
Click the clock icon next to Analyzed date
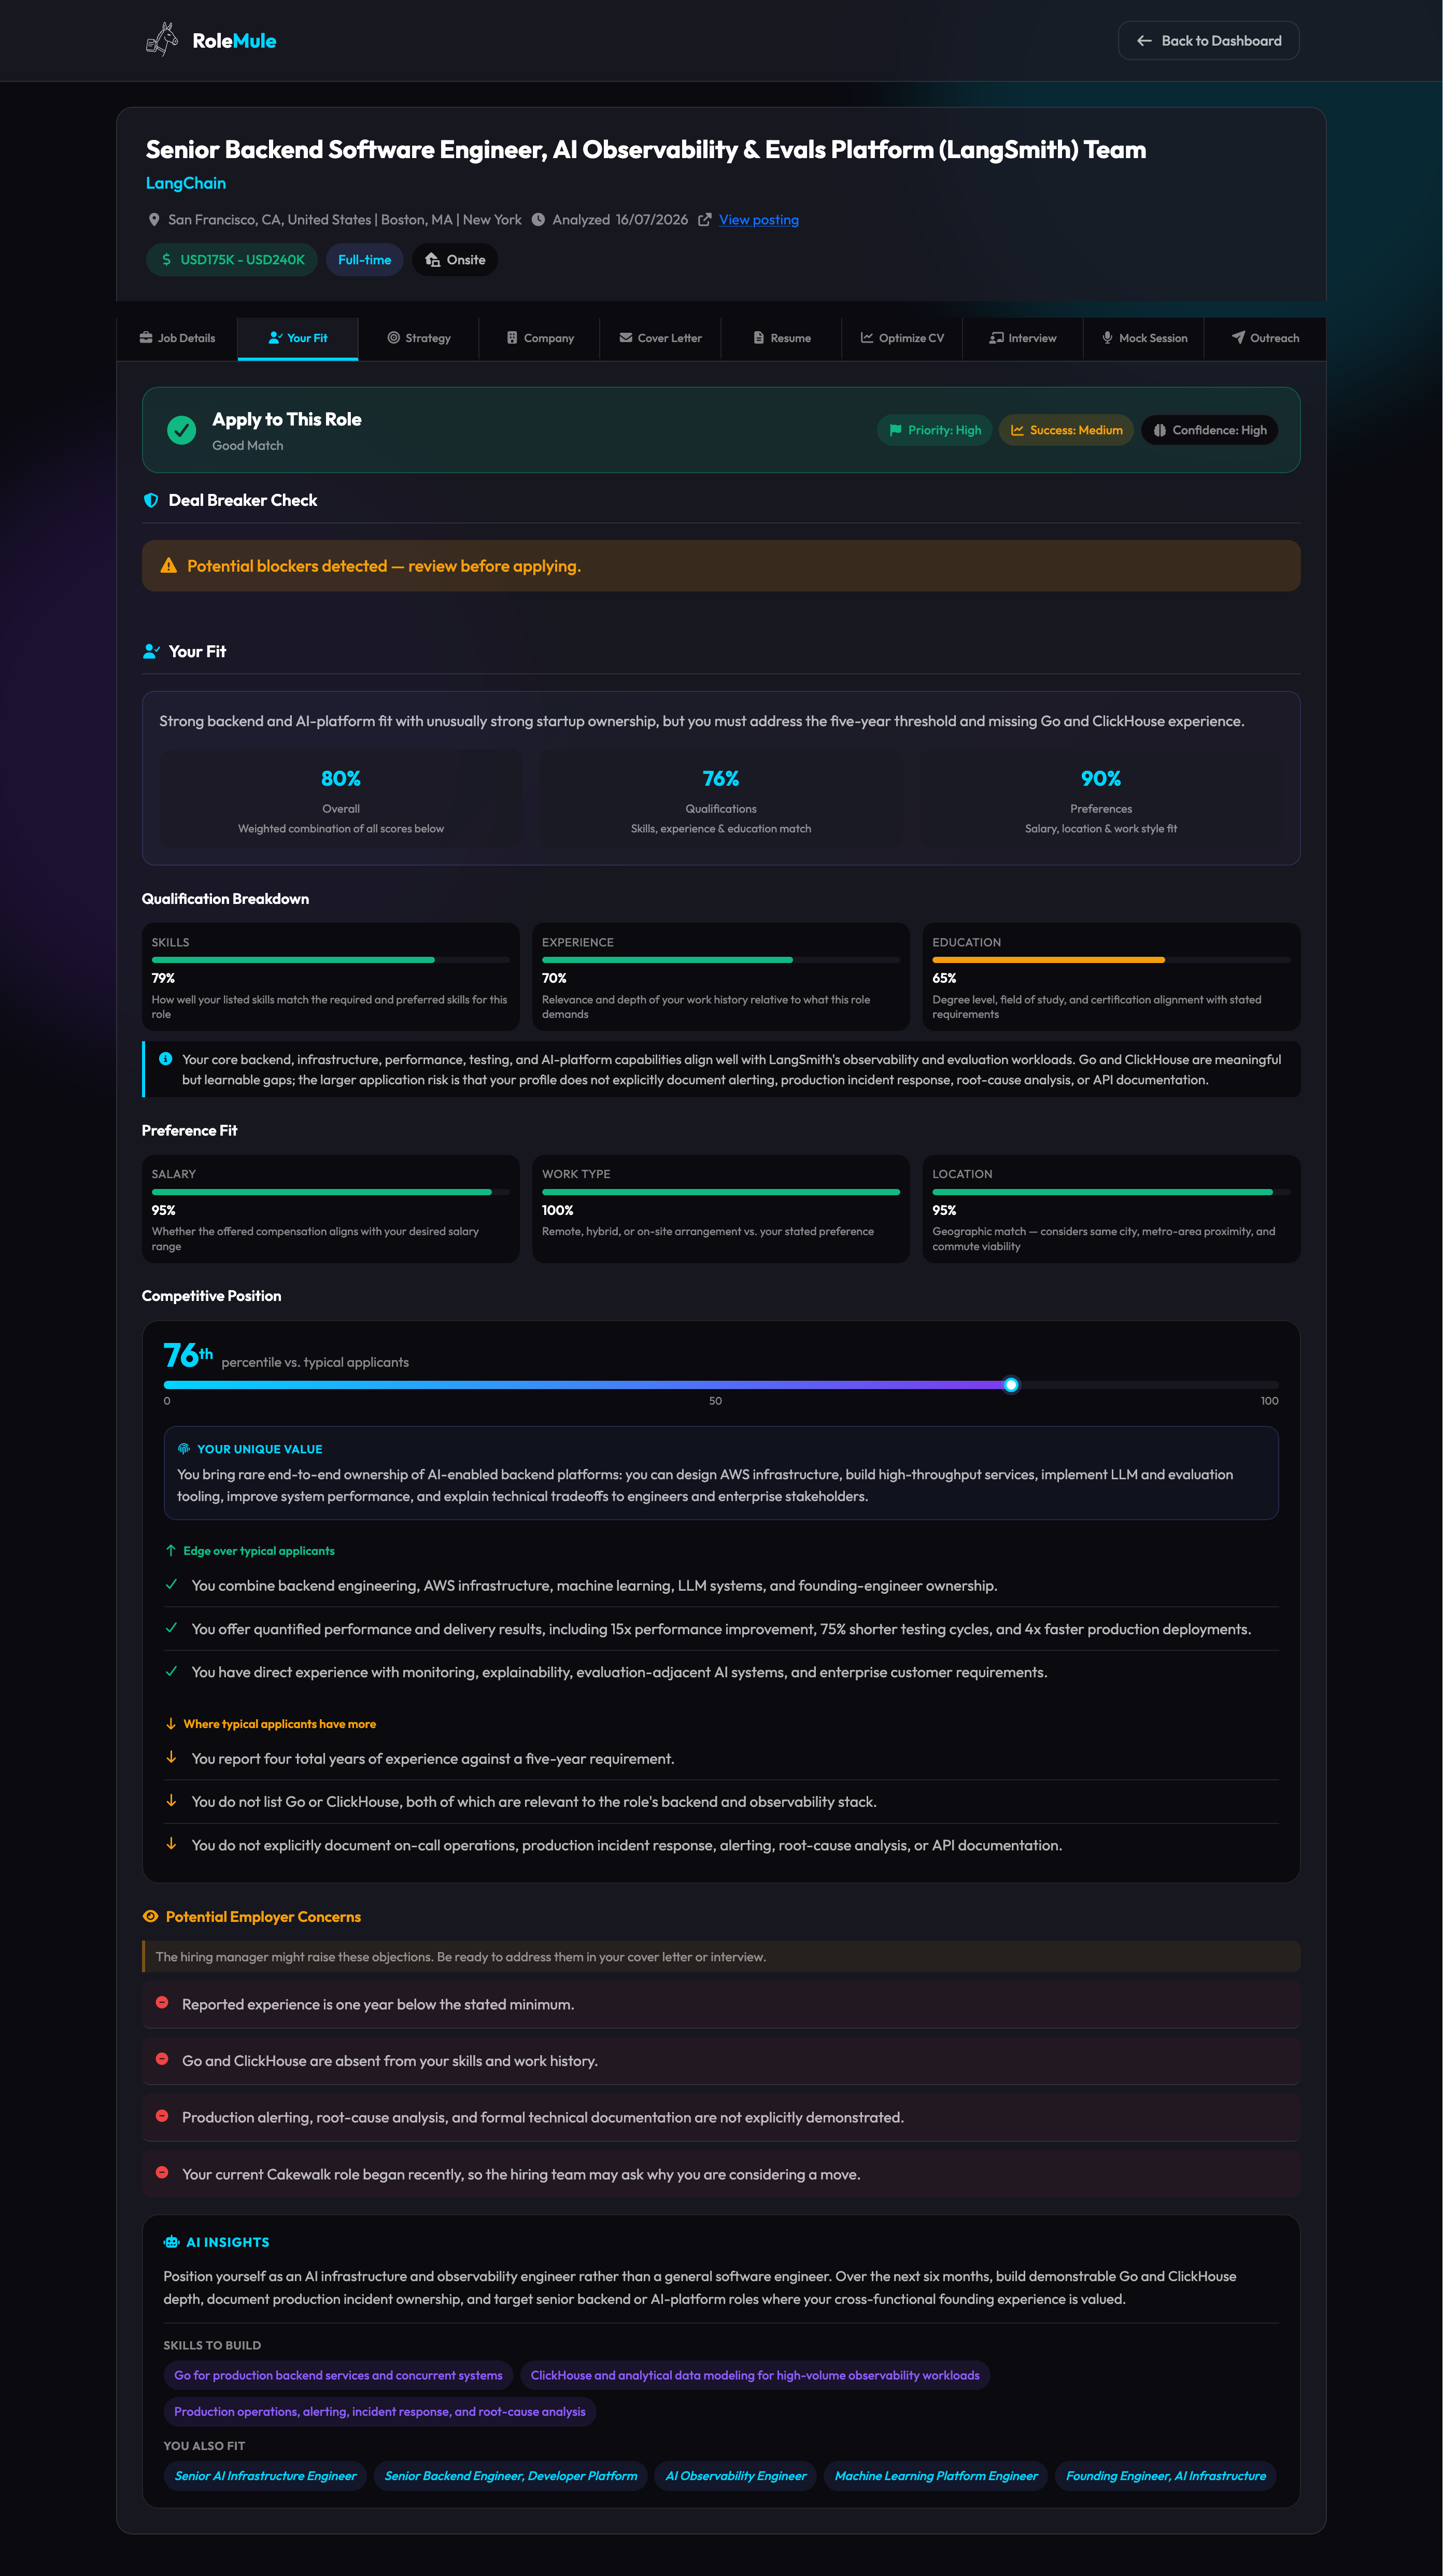(x=538, y=220)
